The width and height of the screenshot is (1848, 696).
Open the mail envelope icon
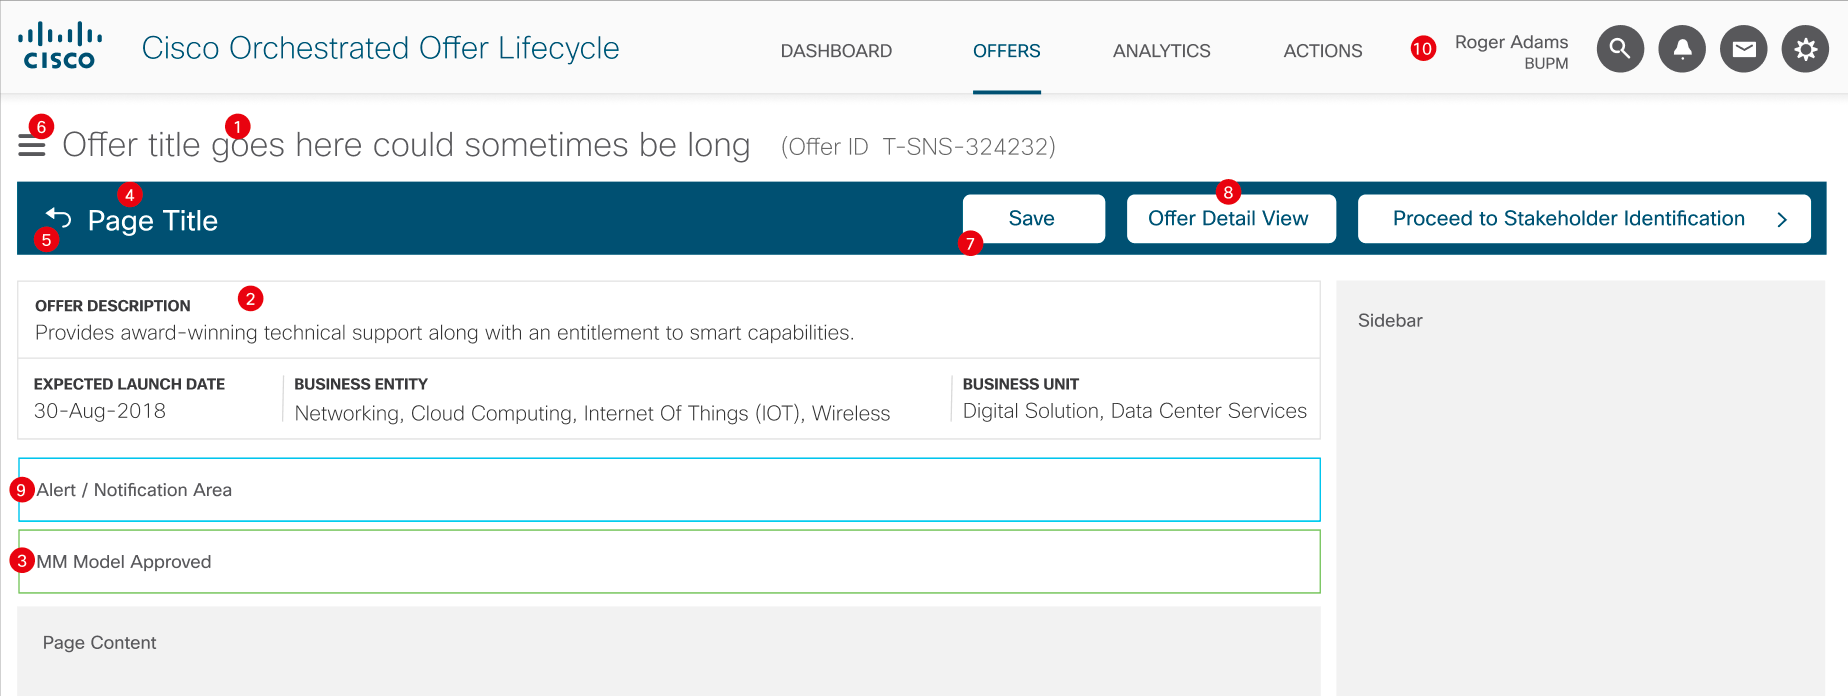(1744, 49)
